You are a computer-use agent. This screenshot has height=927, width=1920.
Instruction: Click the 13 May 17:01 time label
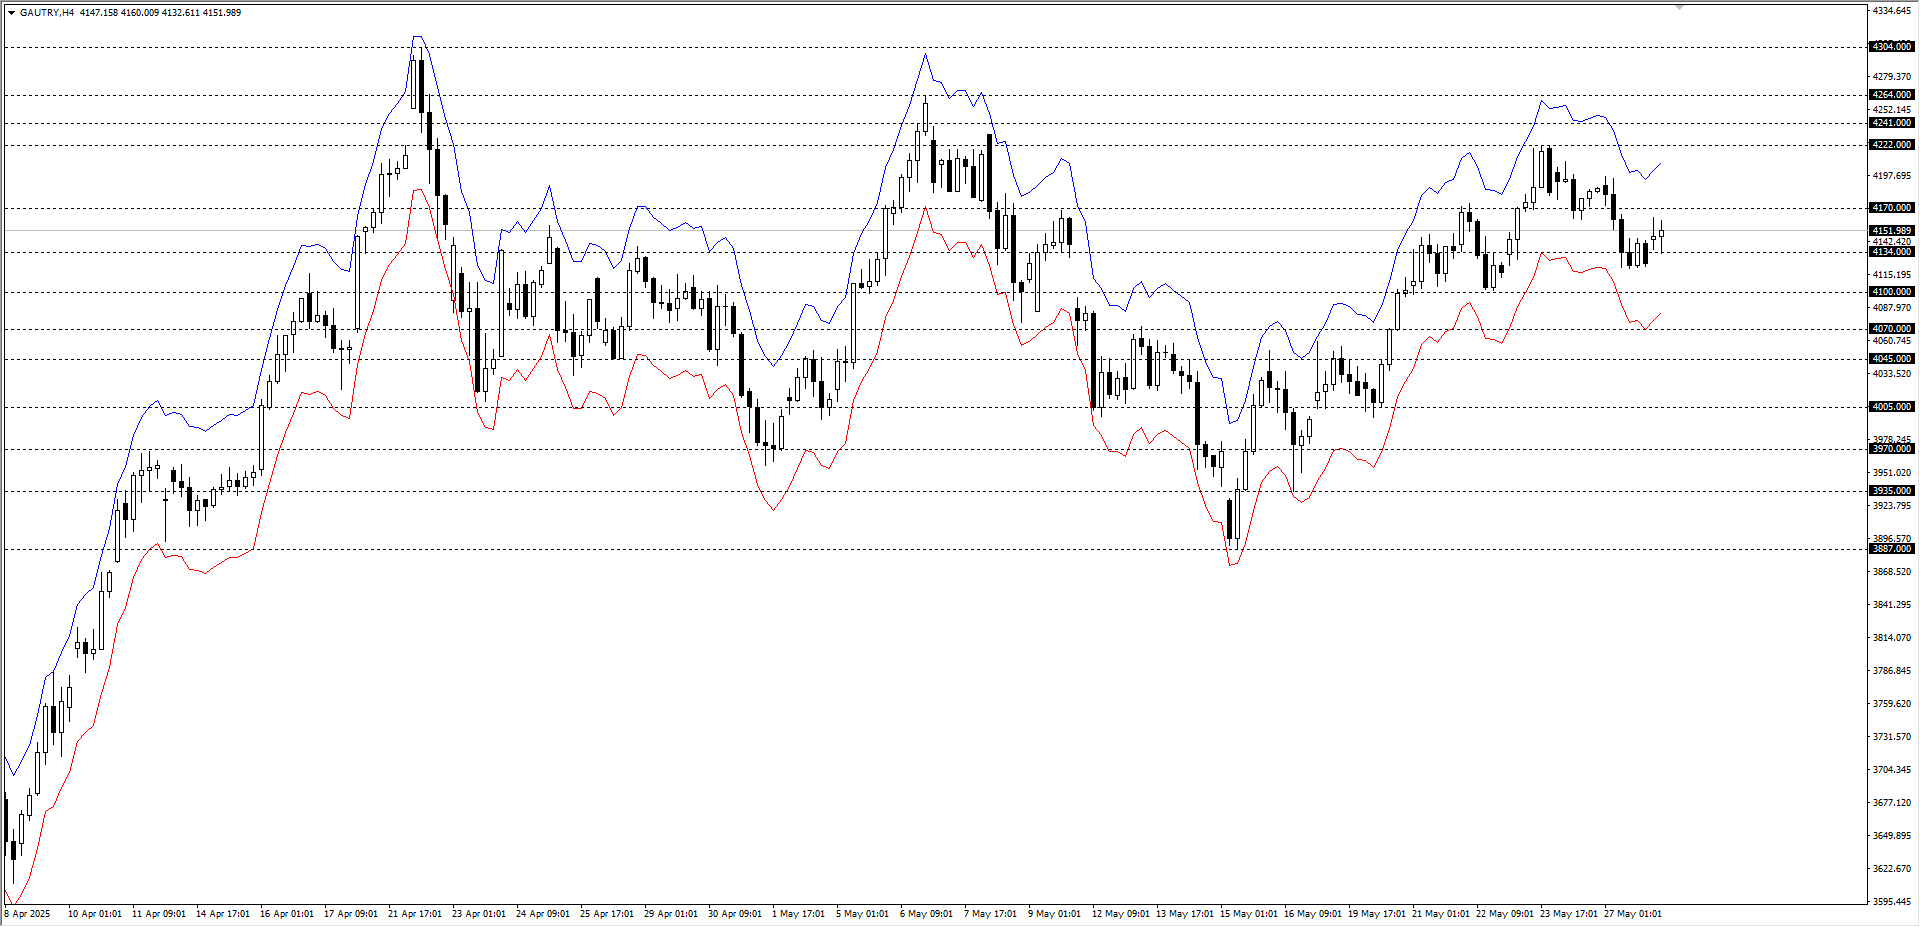point(1185,914)
